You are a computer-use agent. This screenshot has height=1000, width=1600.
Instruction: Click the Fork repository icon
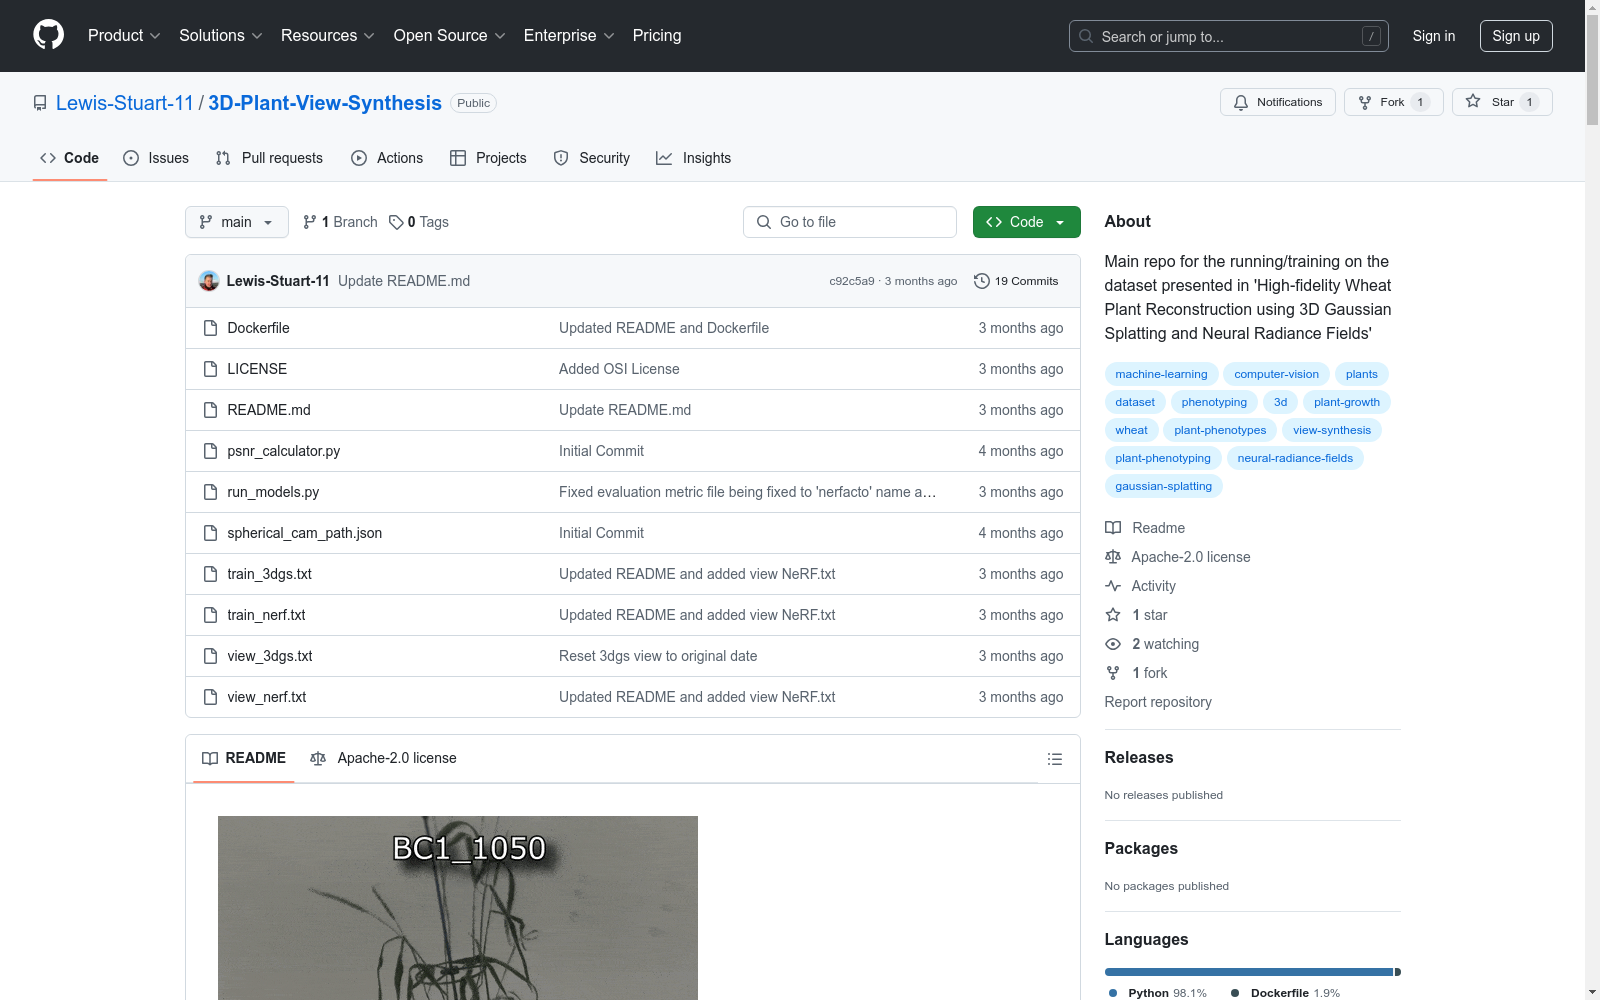(1365, 102)
